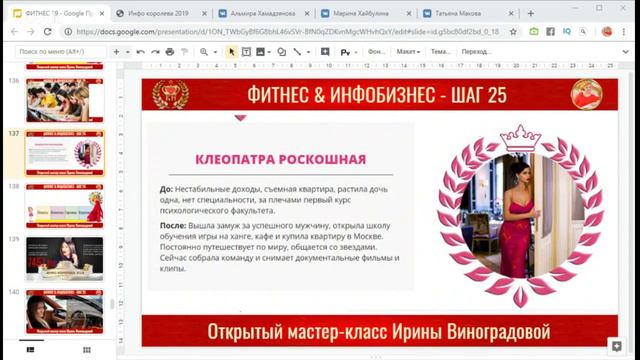The height and width of the screenshot is (360, 640).
Task: Open the Фон background button
Action: 376,52
